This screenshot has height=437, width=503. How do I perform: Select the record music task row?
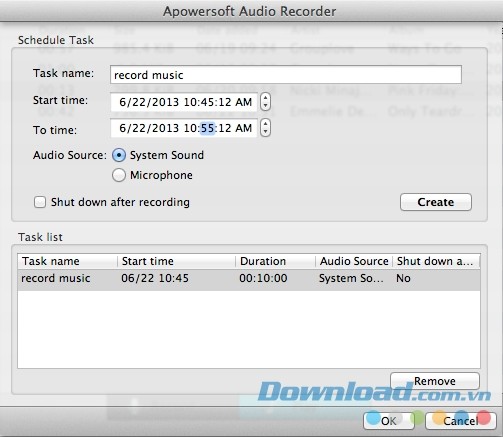pyautogui.click(x=249, y=278)
